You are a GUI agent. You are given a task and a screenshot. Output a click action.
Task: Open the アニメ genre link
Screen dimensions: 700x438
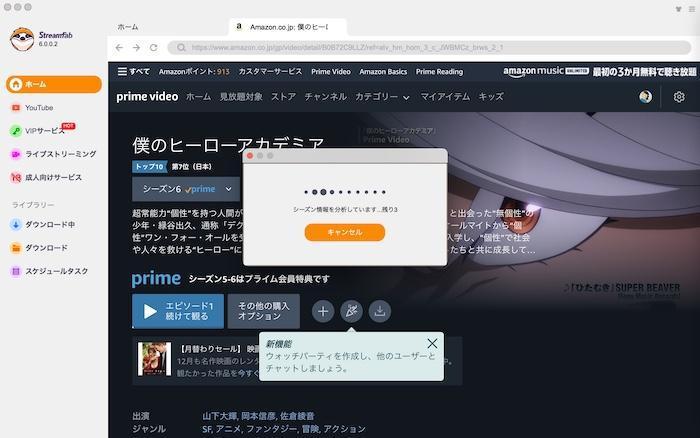228,429
